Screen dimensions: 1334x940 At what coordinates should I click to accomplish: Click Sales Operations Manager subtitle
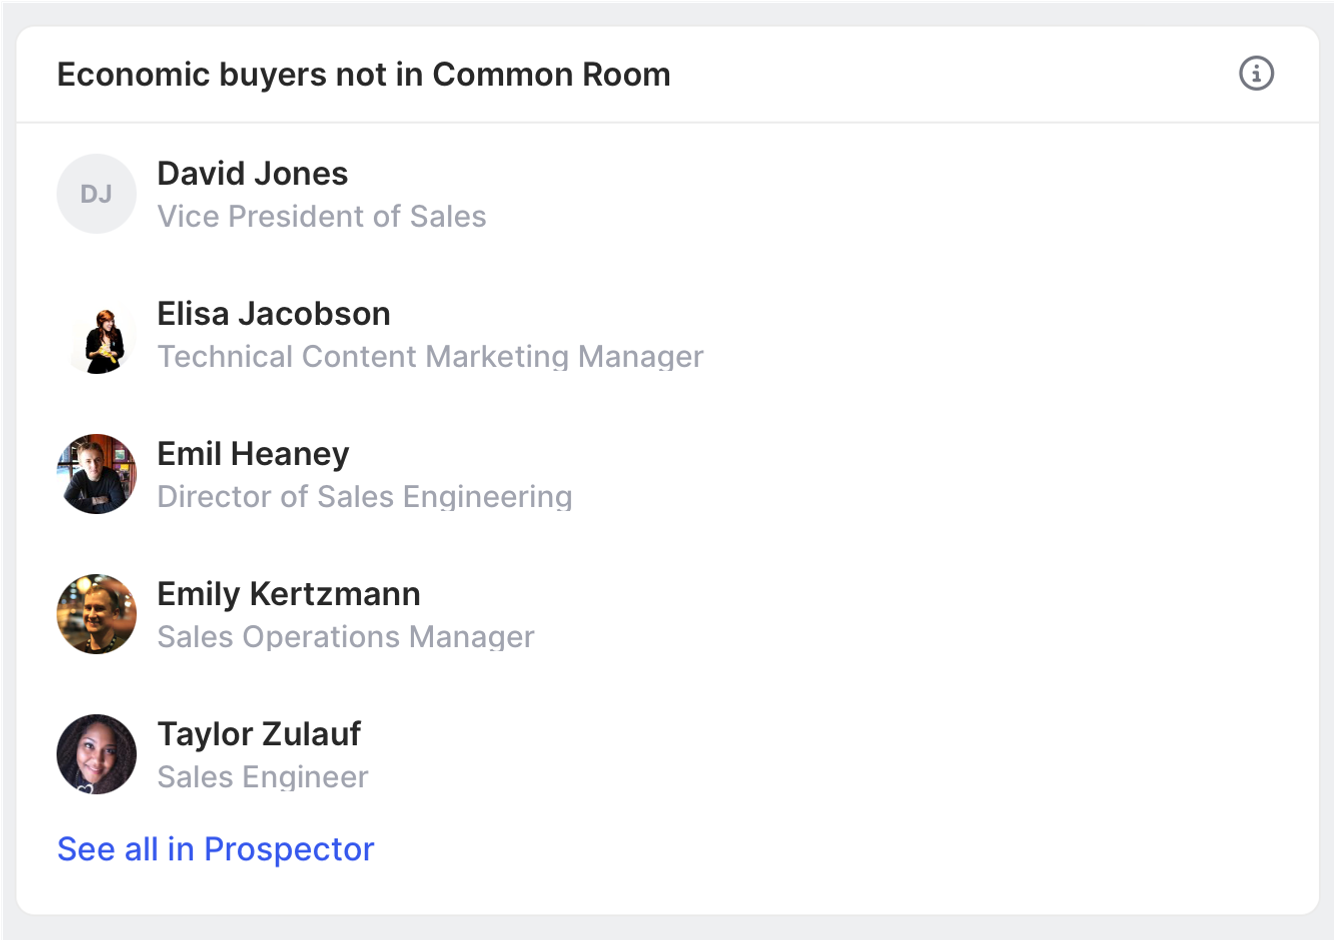pos(345,637)
